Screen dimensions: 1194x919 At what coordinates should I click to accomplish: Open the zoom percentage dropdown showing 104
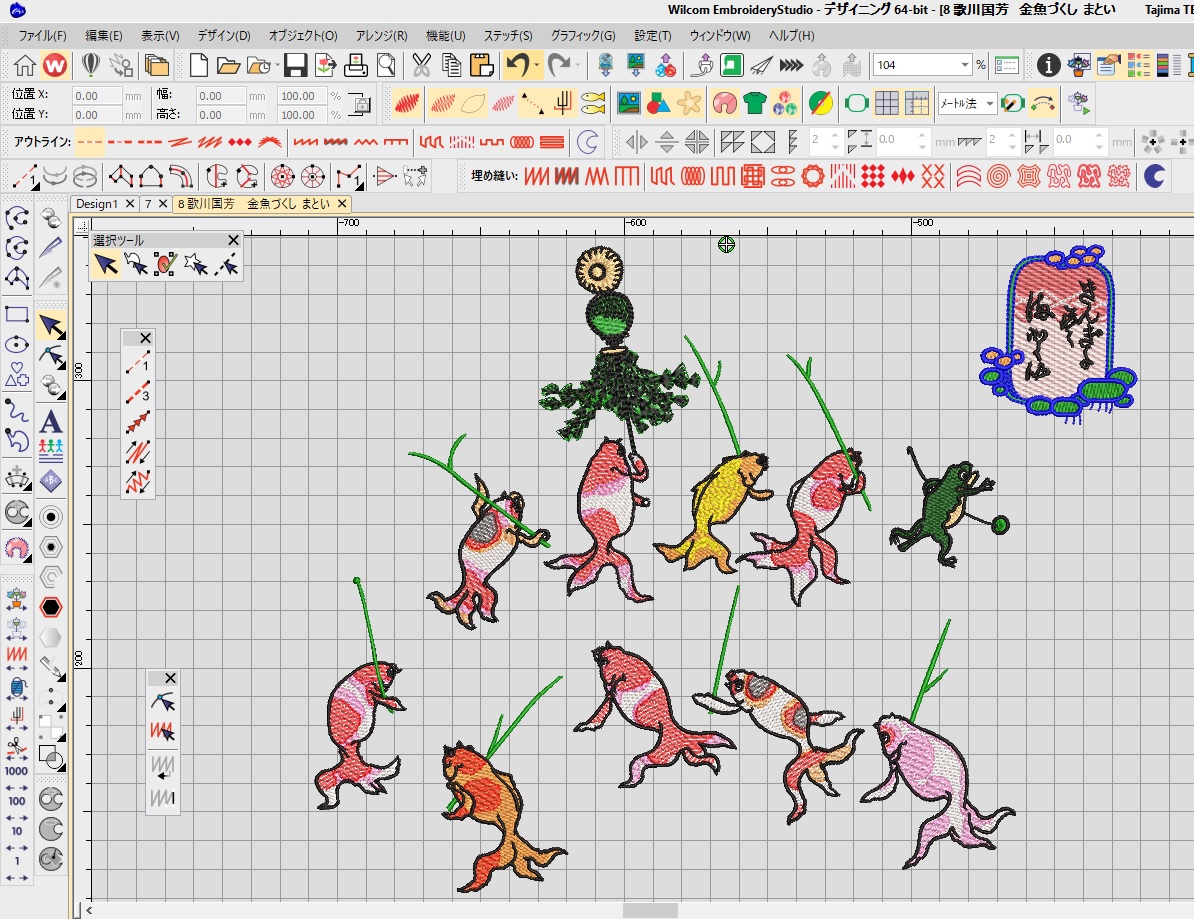click(x=965, y=65)
